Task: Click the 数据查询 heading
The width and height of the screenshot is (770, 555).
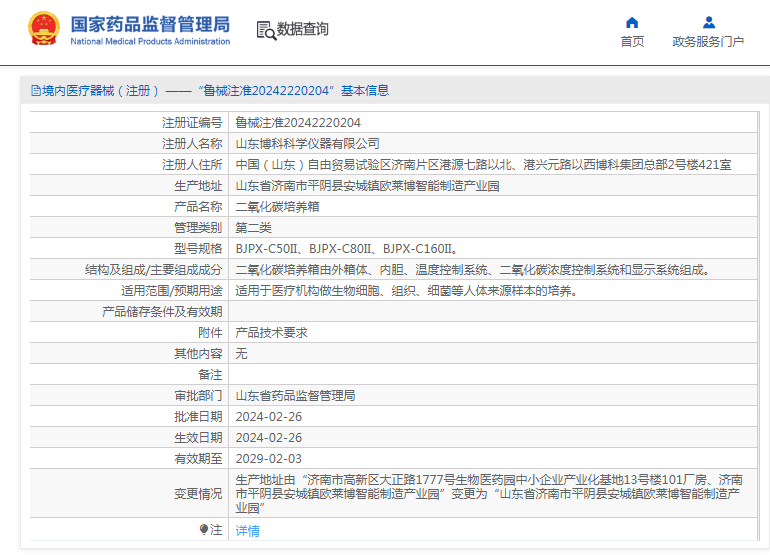Action: tap(302, 29)
